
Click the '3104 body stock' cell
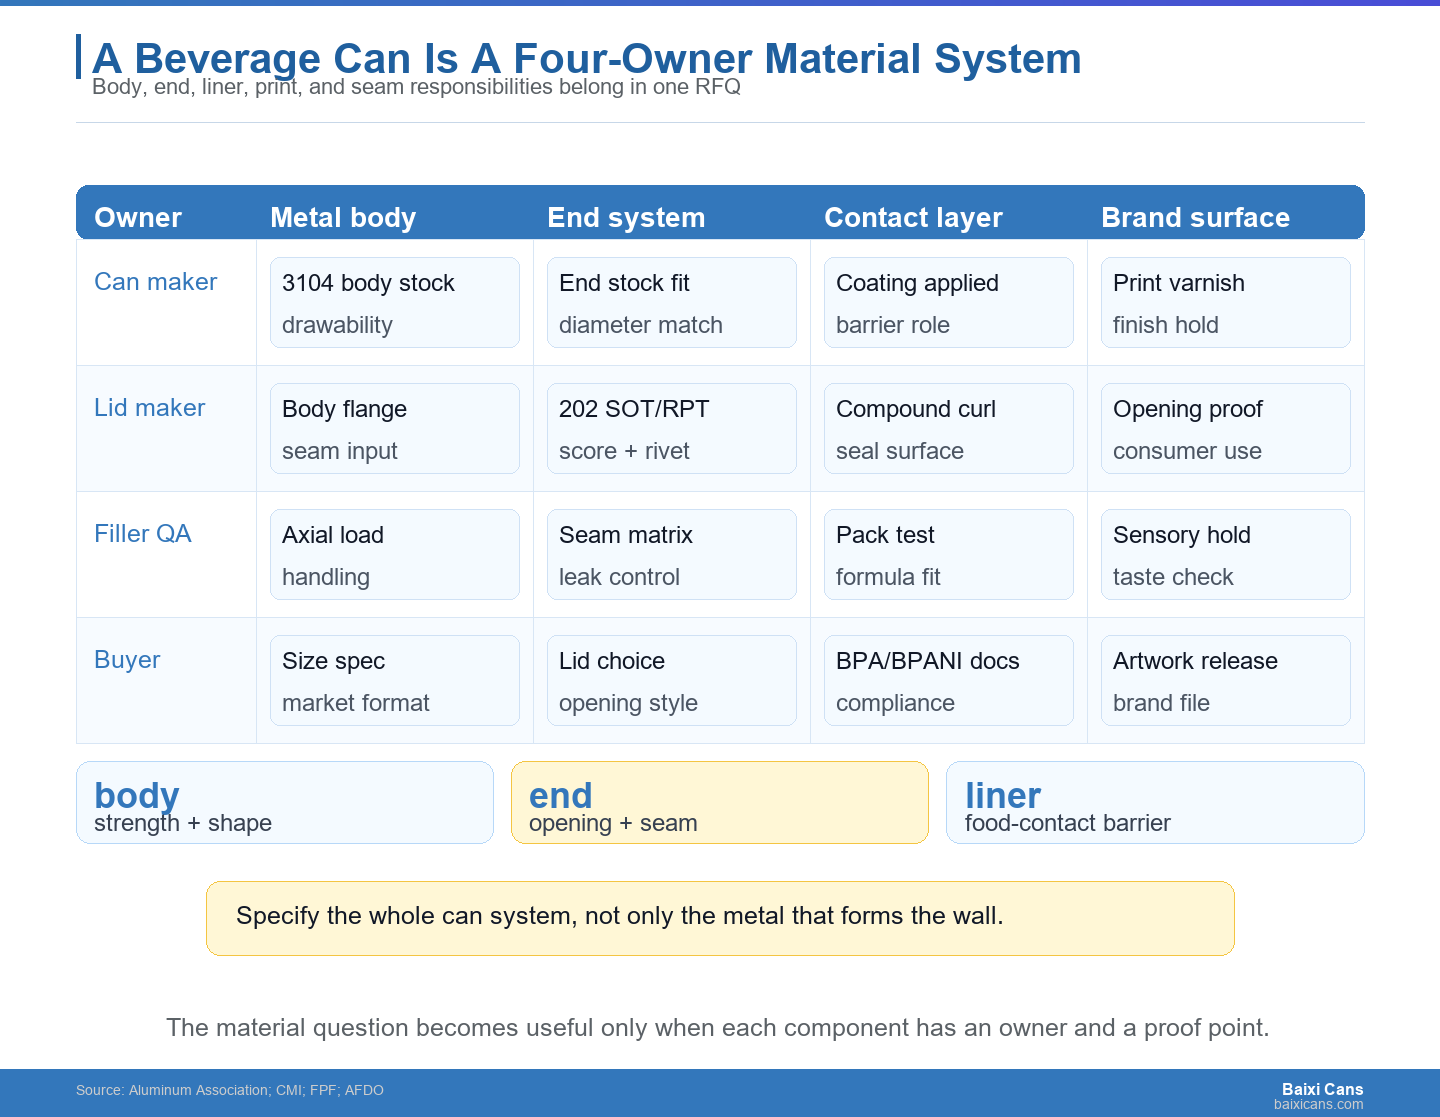pos(395,303)
